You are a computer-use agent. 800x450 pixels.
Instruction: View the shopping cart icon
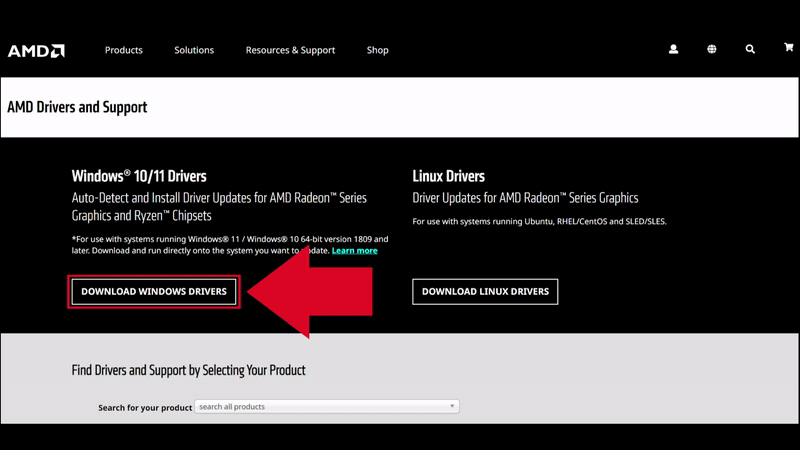point(788,49)
